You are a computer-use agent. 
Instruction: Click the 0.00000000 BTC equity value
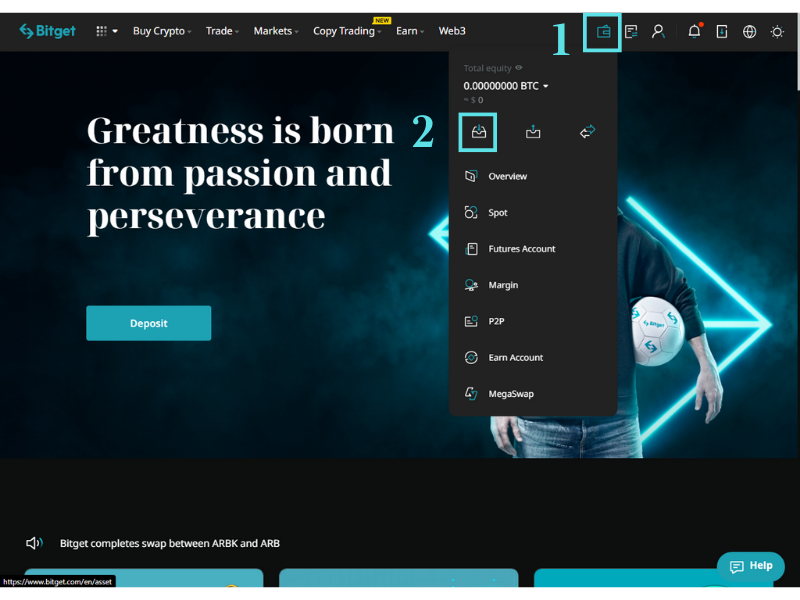[x=501, y=86]
